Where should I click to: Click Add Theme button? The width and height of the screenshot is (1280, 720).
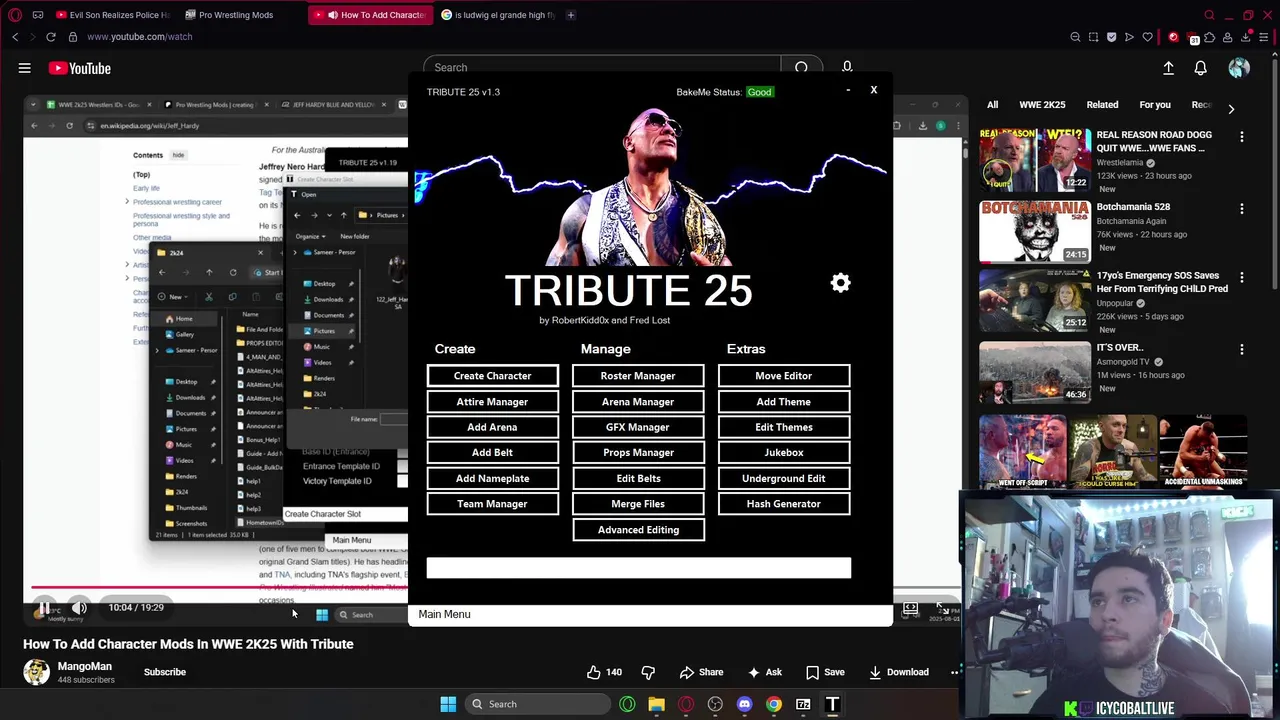coord(784,402)
